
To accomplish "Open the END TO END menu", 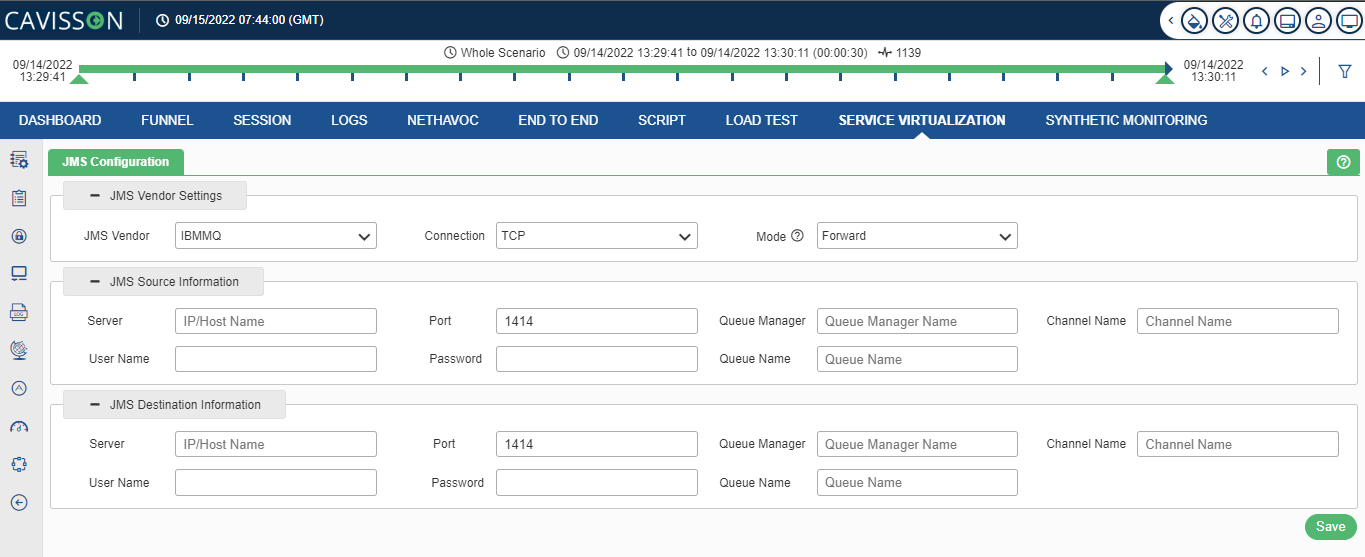I will point(558,120).
